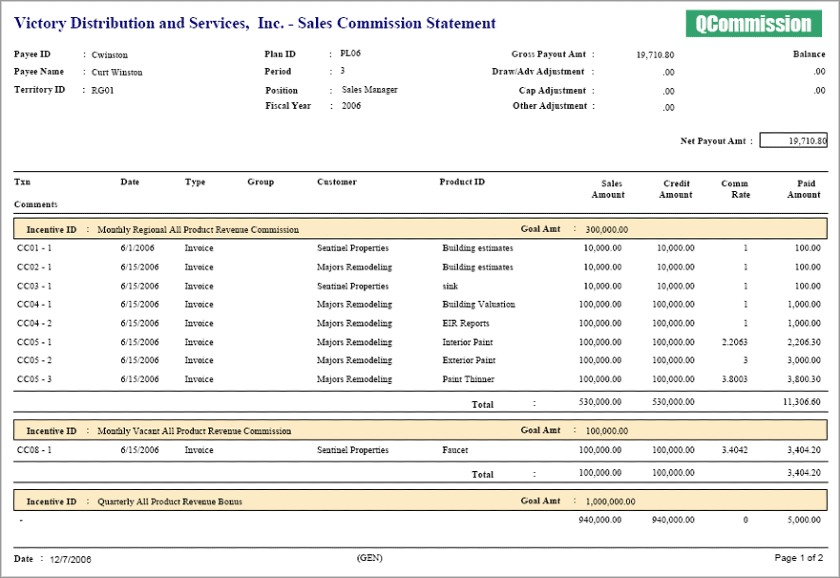Select transaction 'CC05 - 3'
Viewport: 840px width, 578px height.
(x=34, y=379)
